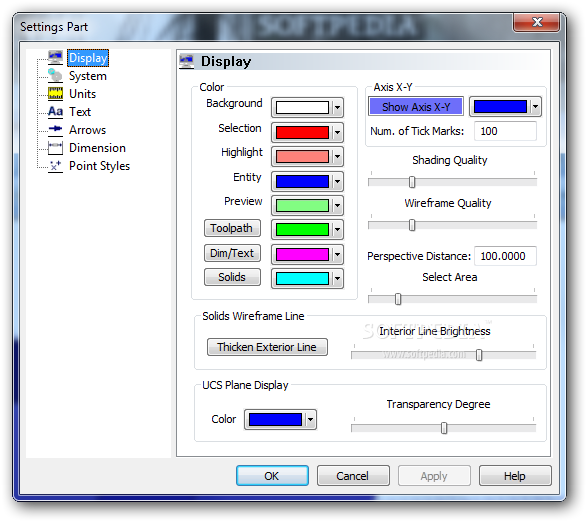Click Interior Line Brightness slider handle
587x522 pixels.
[x=479, y=355]
